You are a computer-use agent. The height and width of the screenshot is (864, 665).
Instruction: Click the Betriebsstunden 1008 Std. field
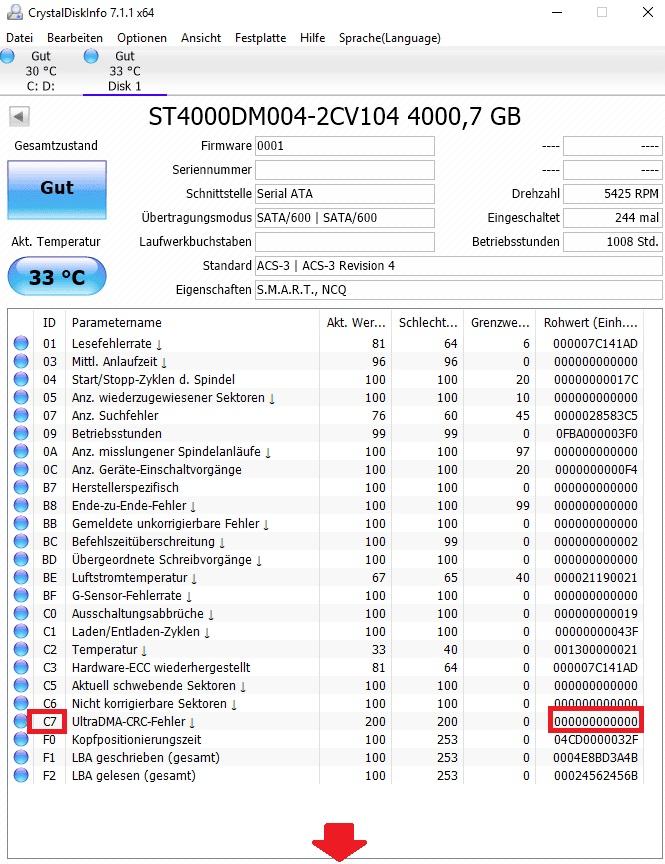pyautogui.click(x=613, y=242)
